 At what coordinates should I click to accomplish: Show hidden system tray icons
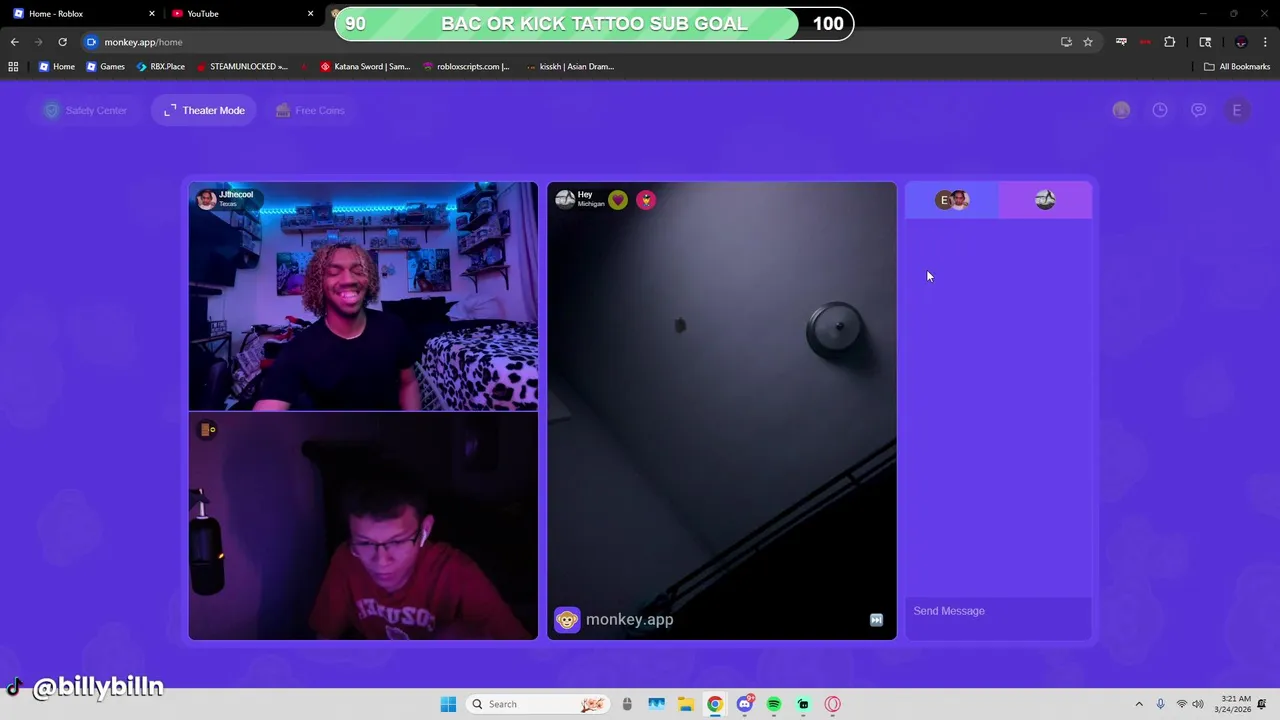click(x=1138, y=704)
